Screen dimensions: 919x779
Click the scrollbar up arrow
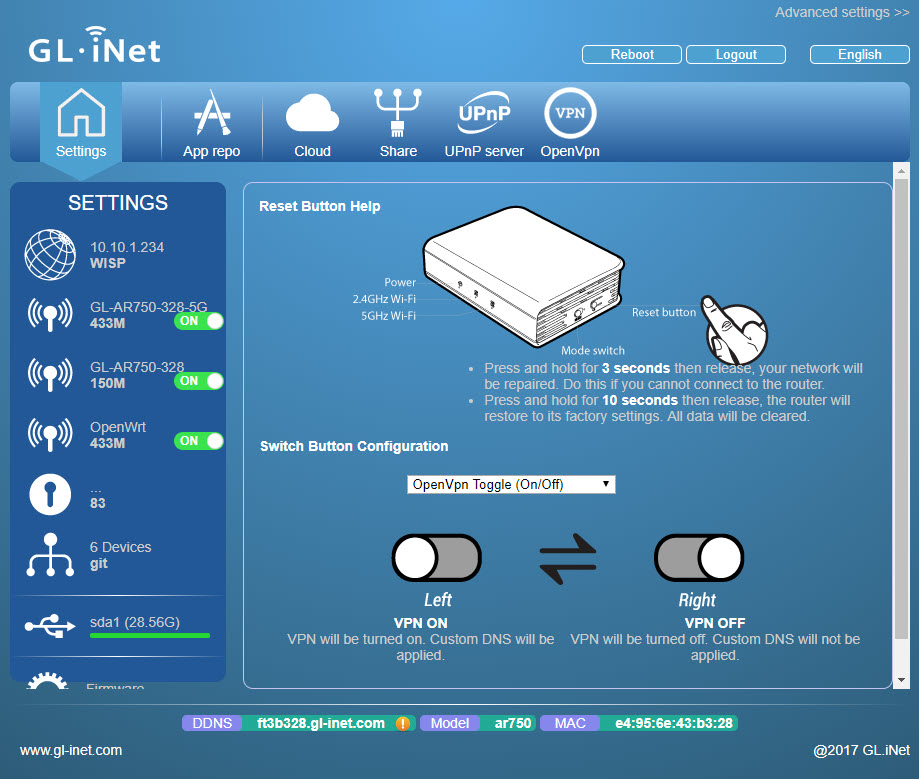click(x=901, y=171)
